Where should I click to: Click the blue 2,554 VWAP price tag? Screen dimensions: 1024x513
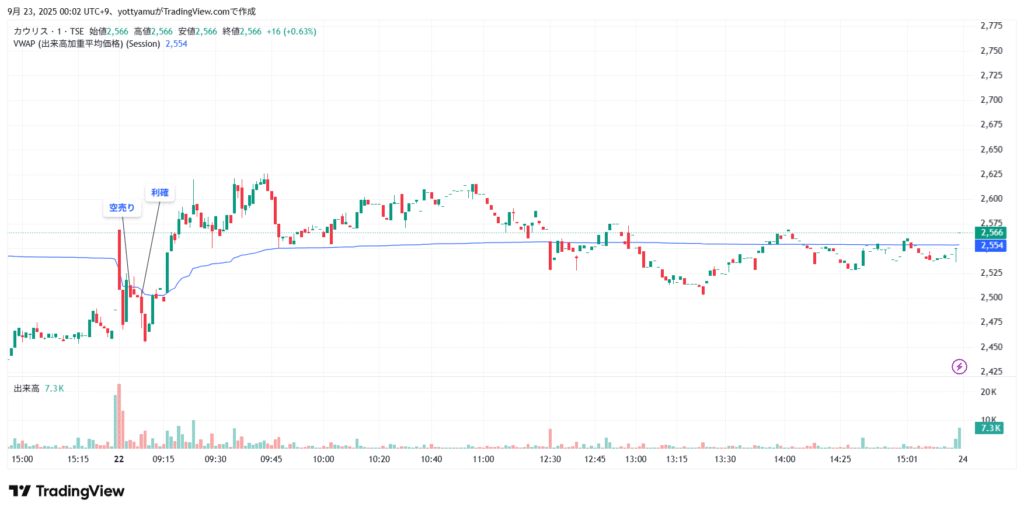click(992, 245)
